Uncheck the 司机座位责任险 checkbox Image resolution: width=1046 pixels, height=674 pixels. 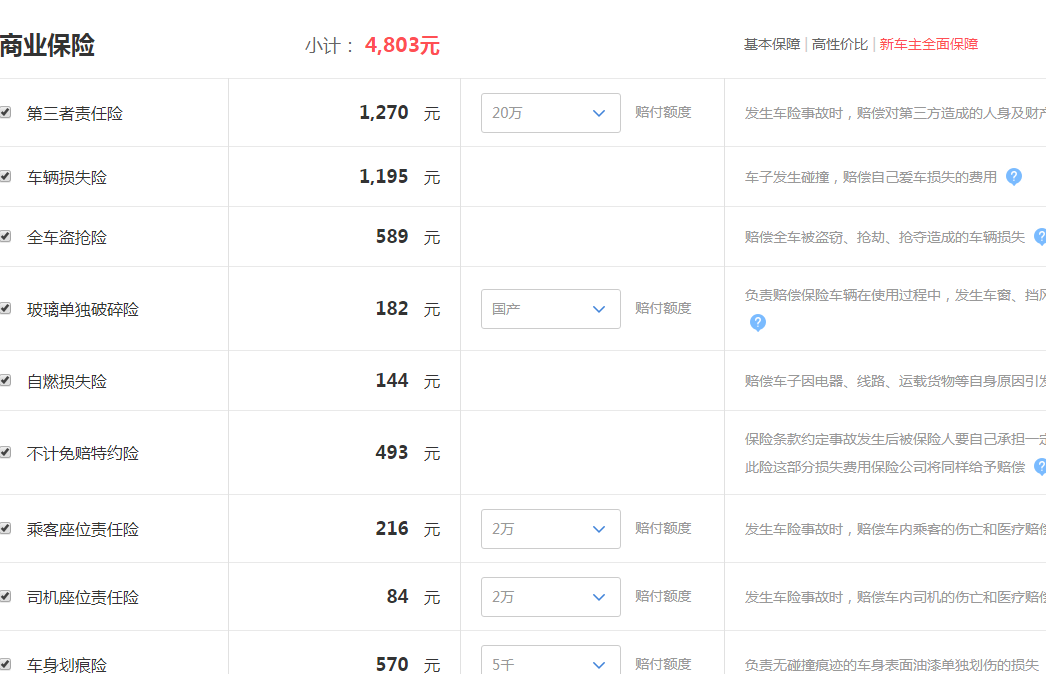pyautogui.click(x=5, y=597)
